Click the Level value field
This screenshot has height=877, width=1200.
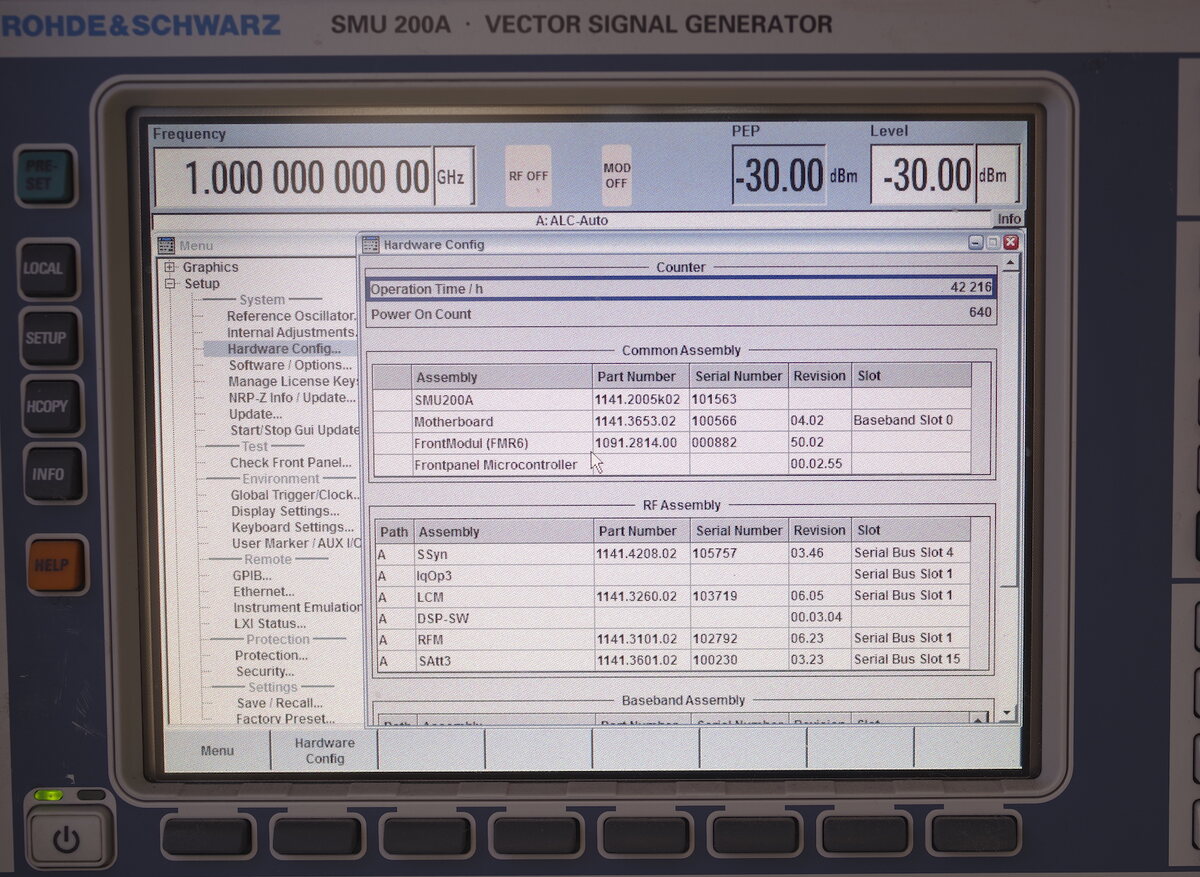point(922,176)
